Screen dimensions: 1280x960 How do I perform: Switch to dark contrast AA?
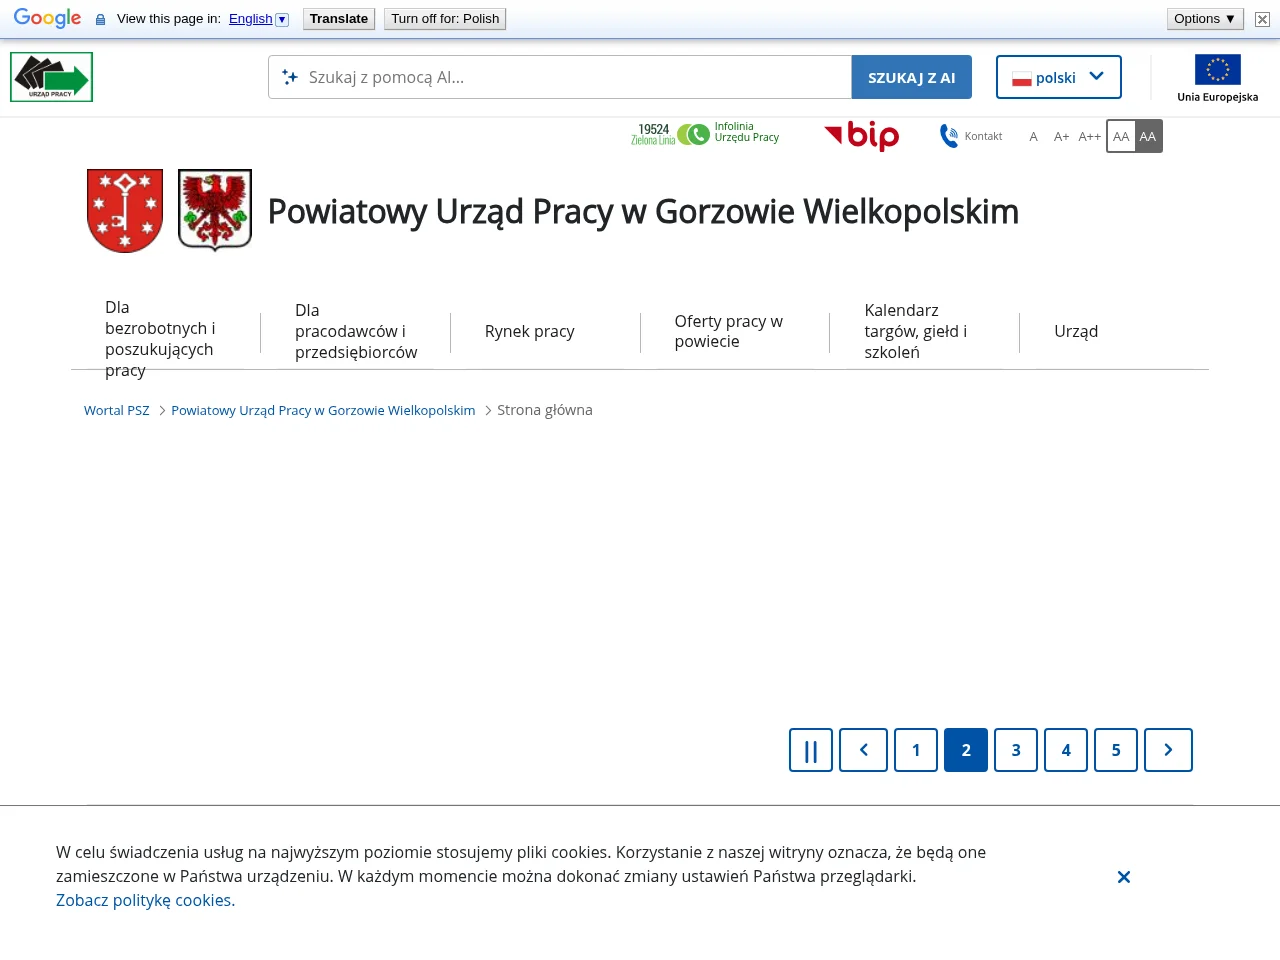1148,136
